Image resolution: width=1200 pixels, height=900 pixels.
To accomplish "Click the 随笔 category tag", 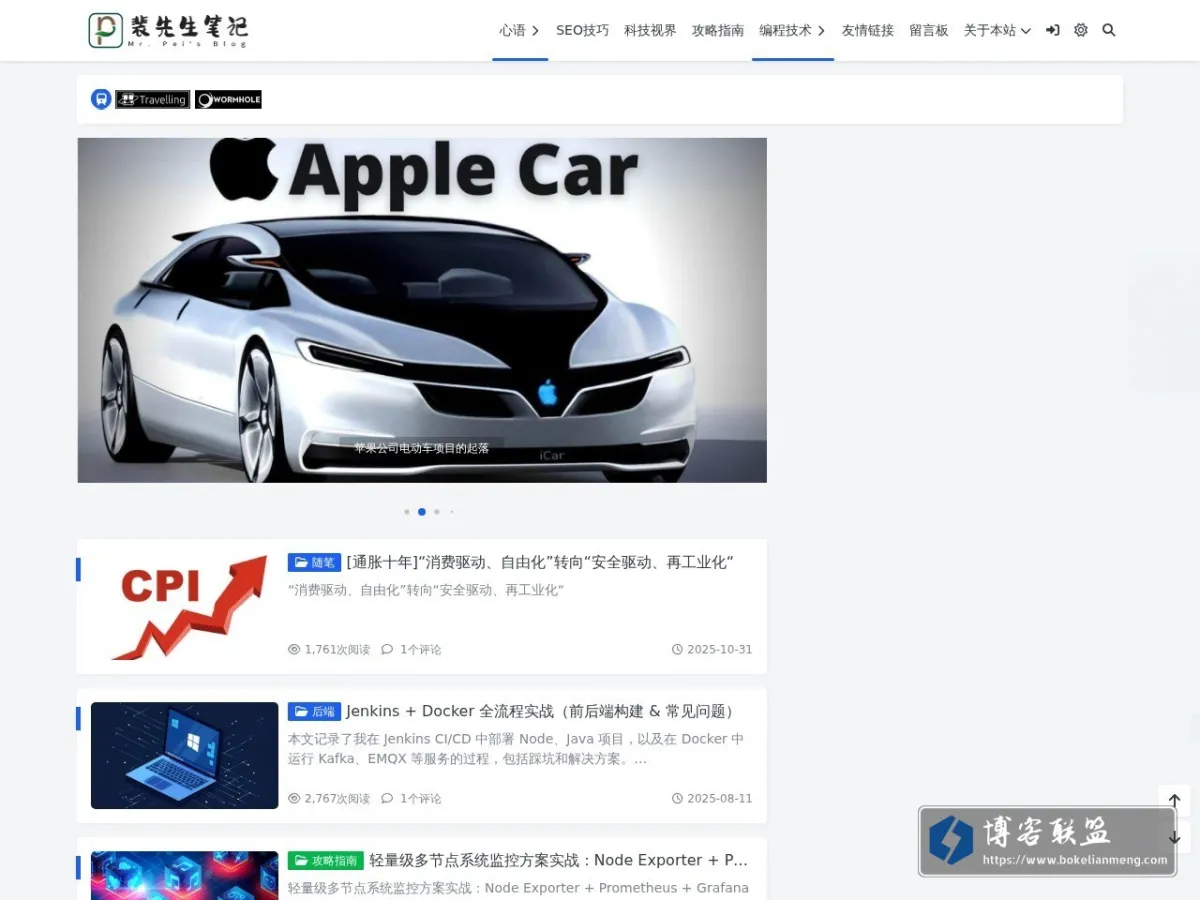I will (314, 563).
